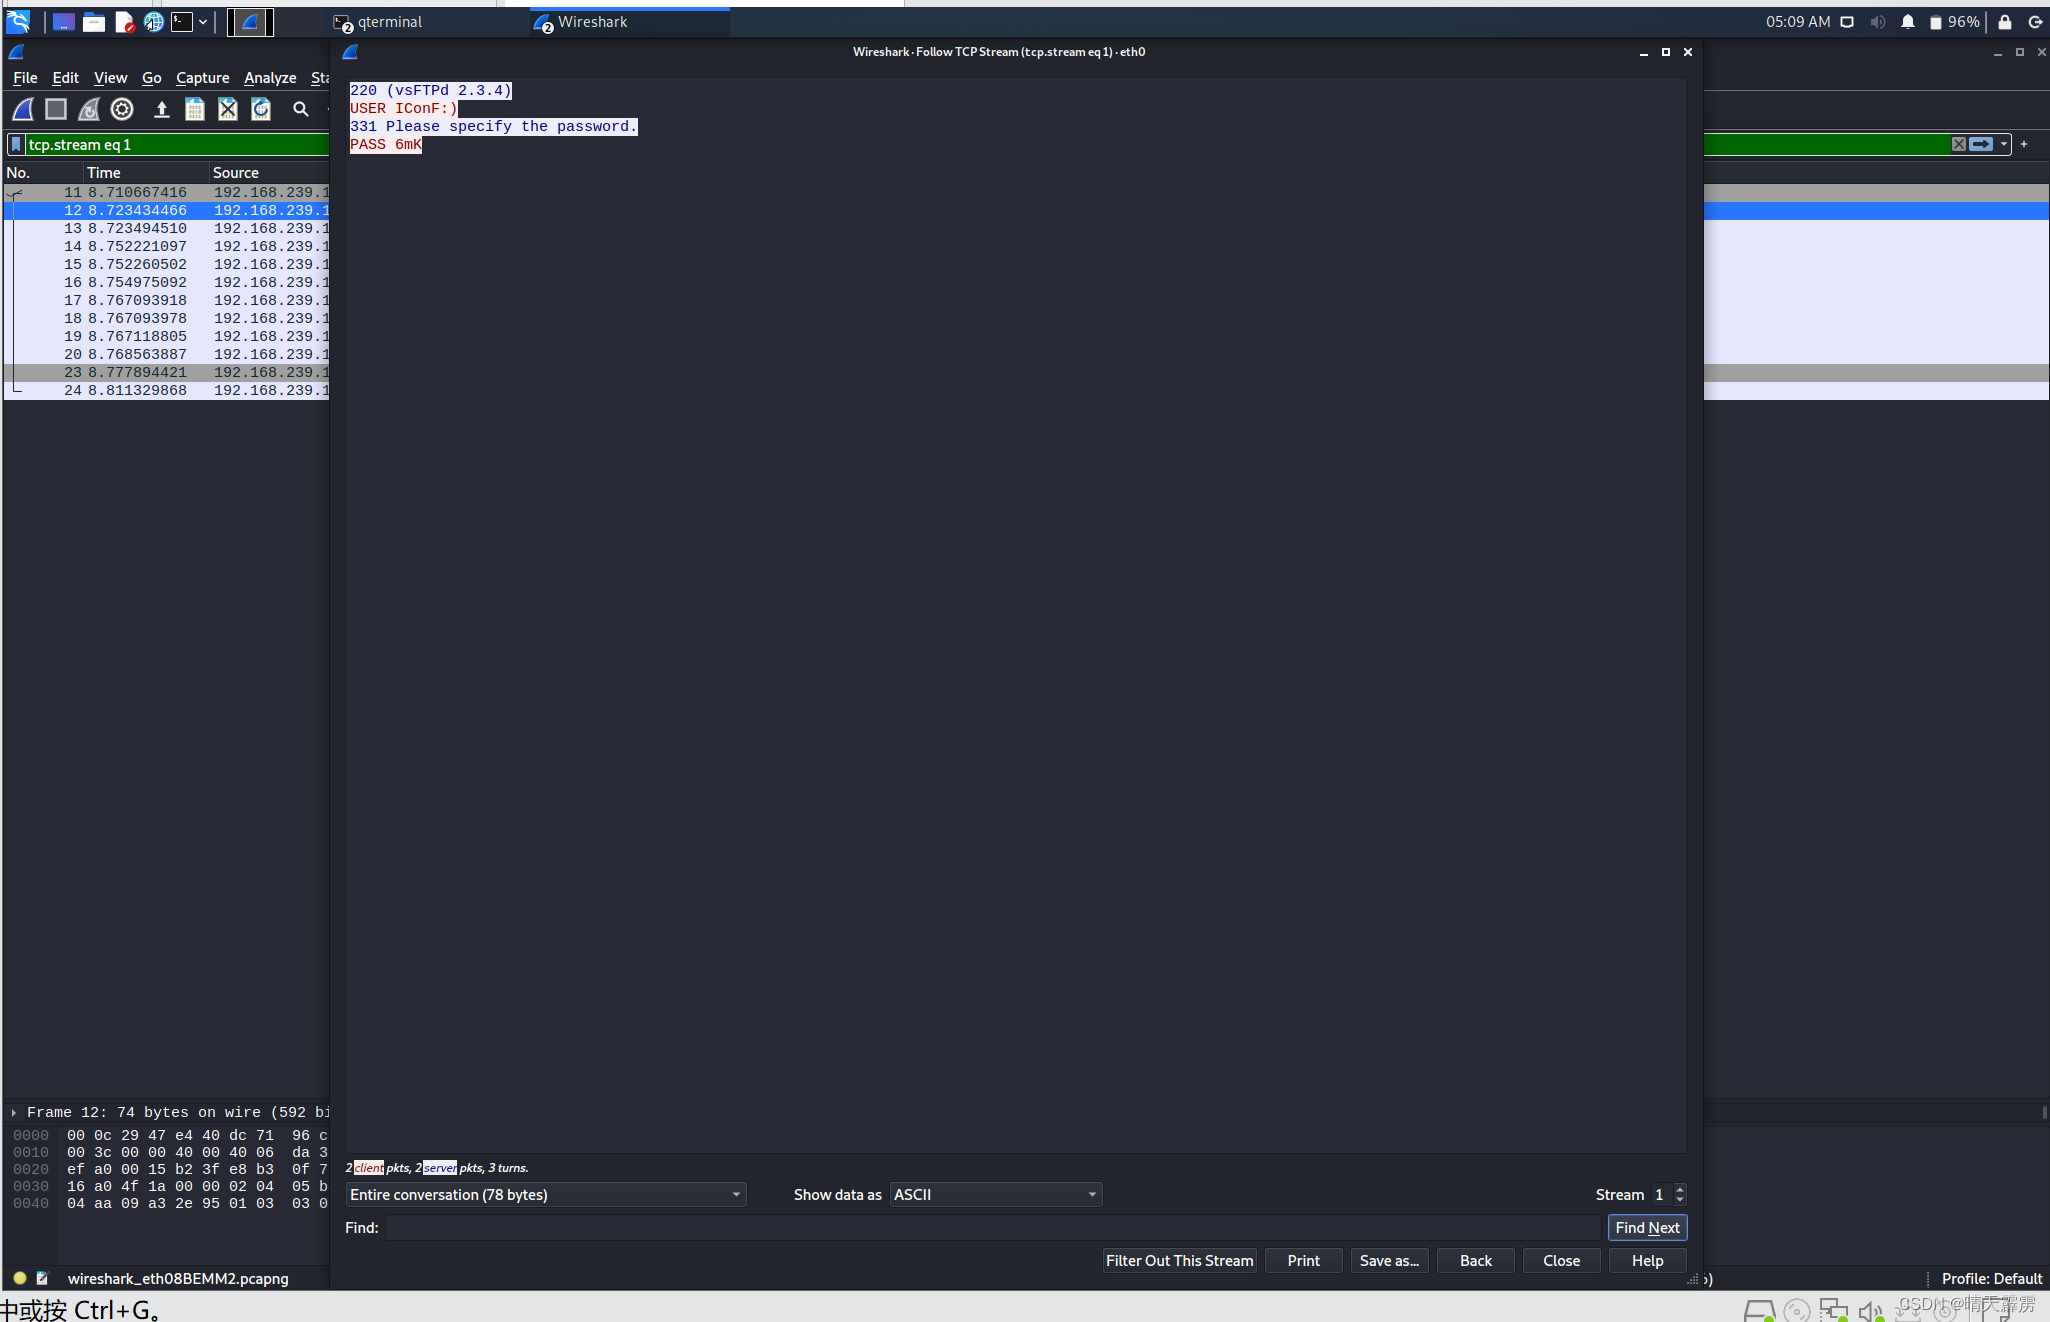Select packet number 20 row

point(167,354)
